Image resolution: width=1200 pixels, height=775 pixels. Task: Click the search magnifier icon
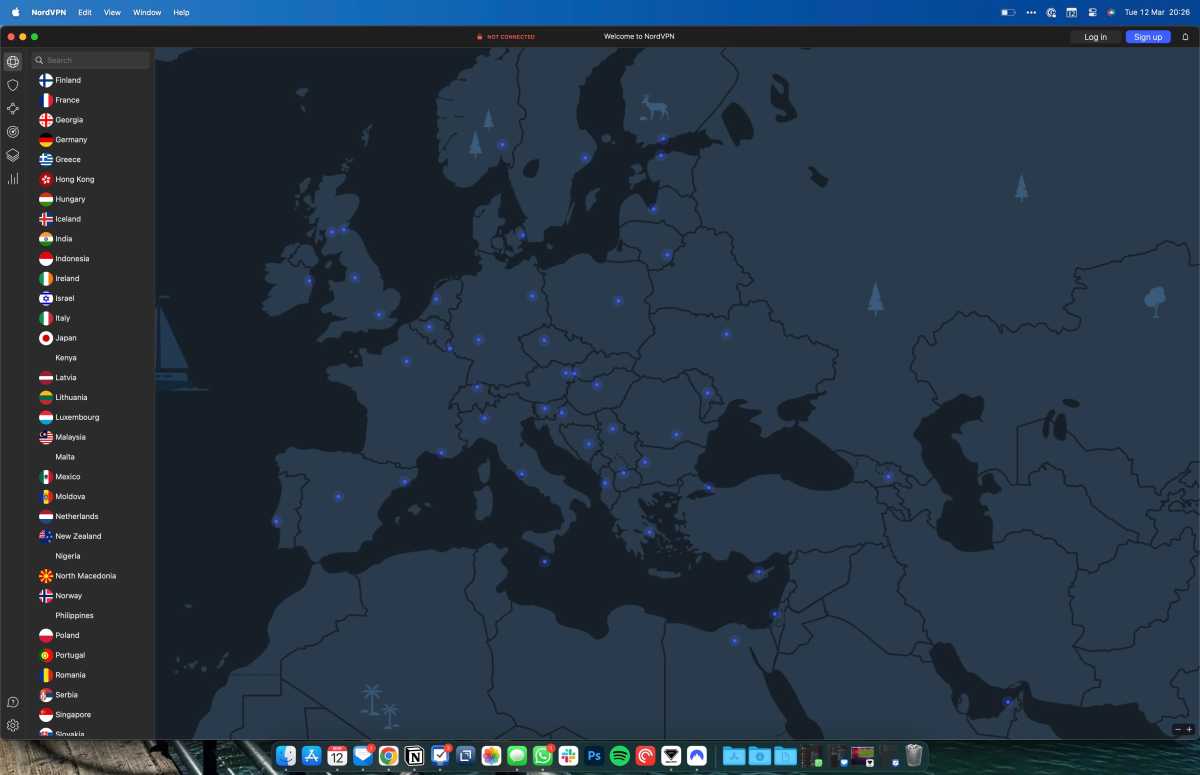39,60
